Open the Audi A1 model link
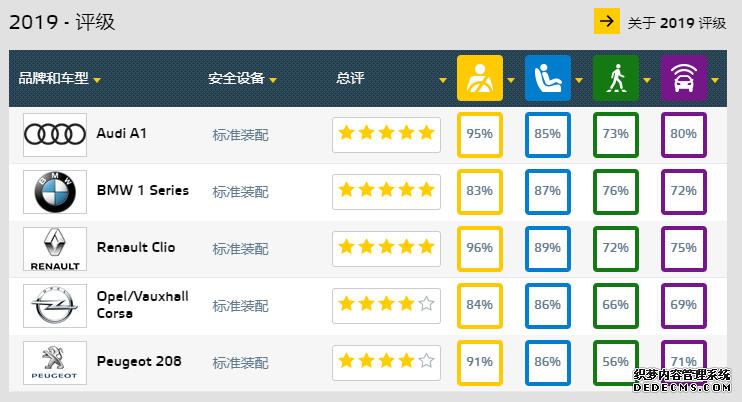Viewport: 742px width, 402px height. pos(122,133)
